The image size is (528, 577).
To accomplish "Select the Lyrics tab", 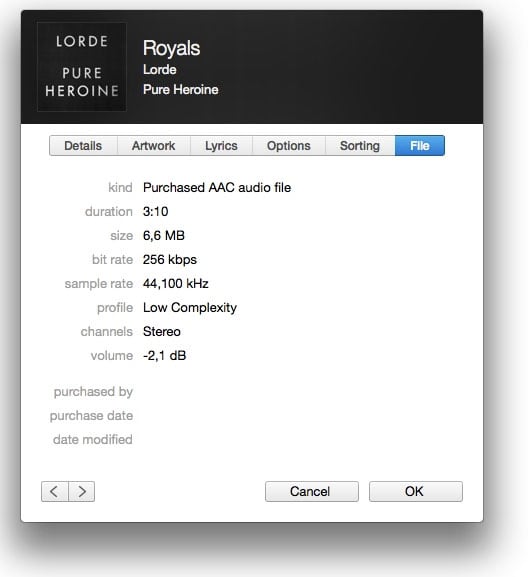I will [221, 146].
